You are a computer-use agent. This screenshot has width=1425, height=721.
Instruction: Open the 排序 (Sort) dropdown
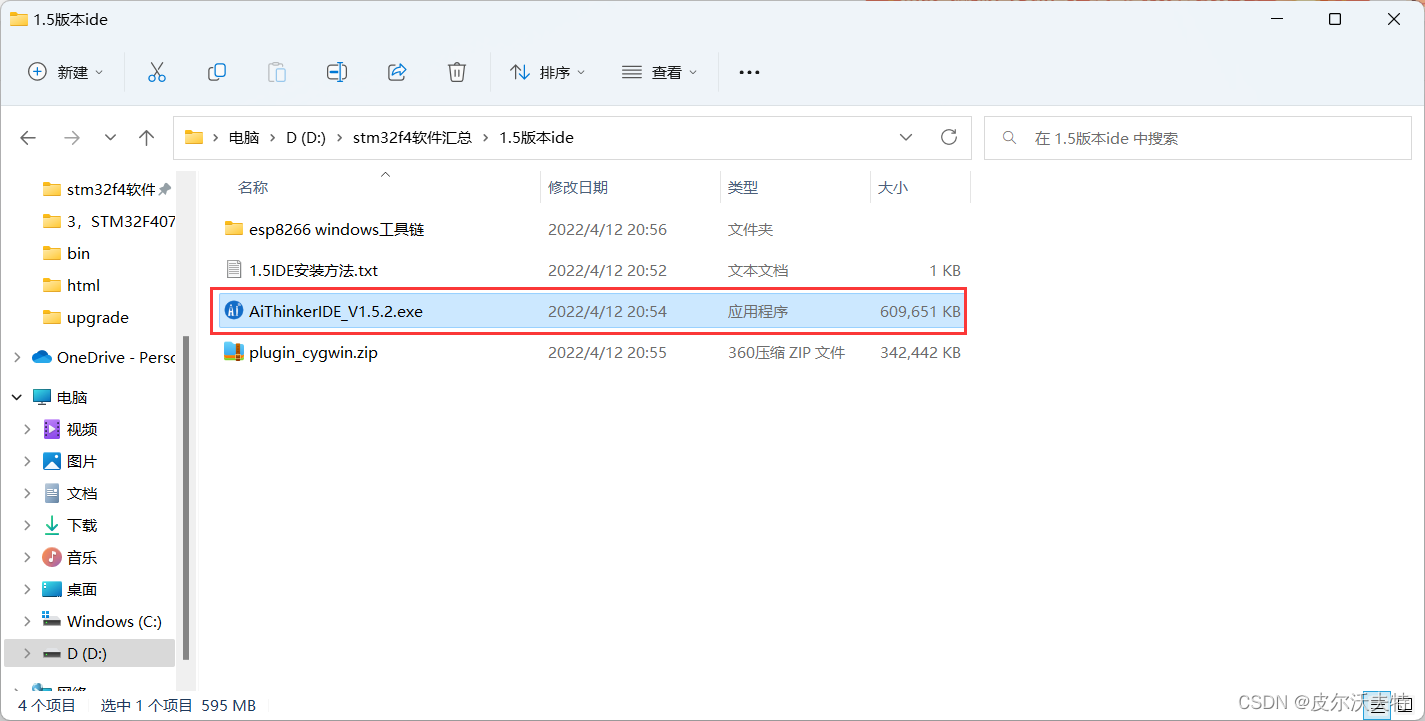pos(548,72)
